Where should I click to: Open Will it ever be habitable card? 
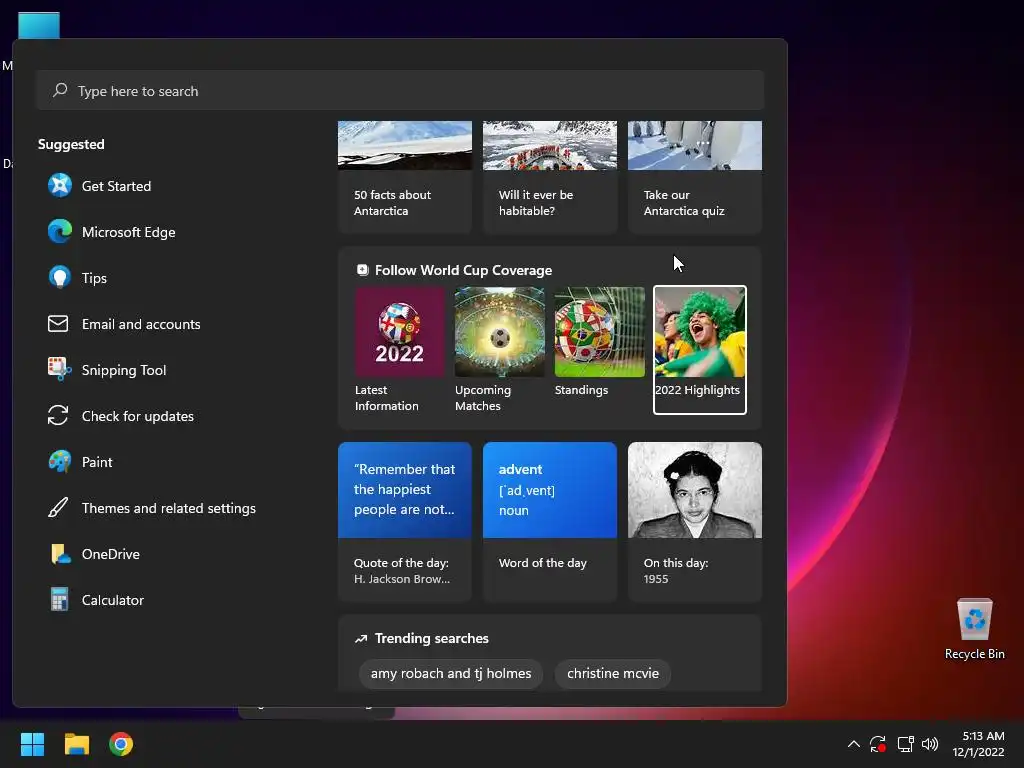coord(550,177)
